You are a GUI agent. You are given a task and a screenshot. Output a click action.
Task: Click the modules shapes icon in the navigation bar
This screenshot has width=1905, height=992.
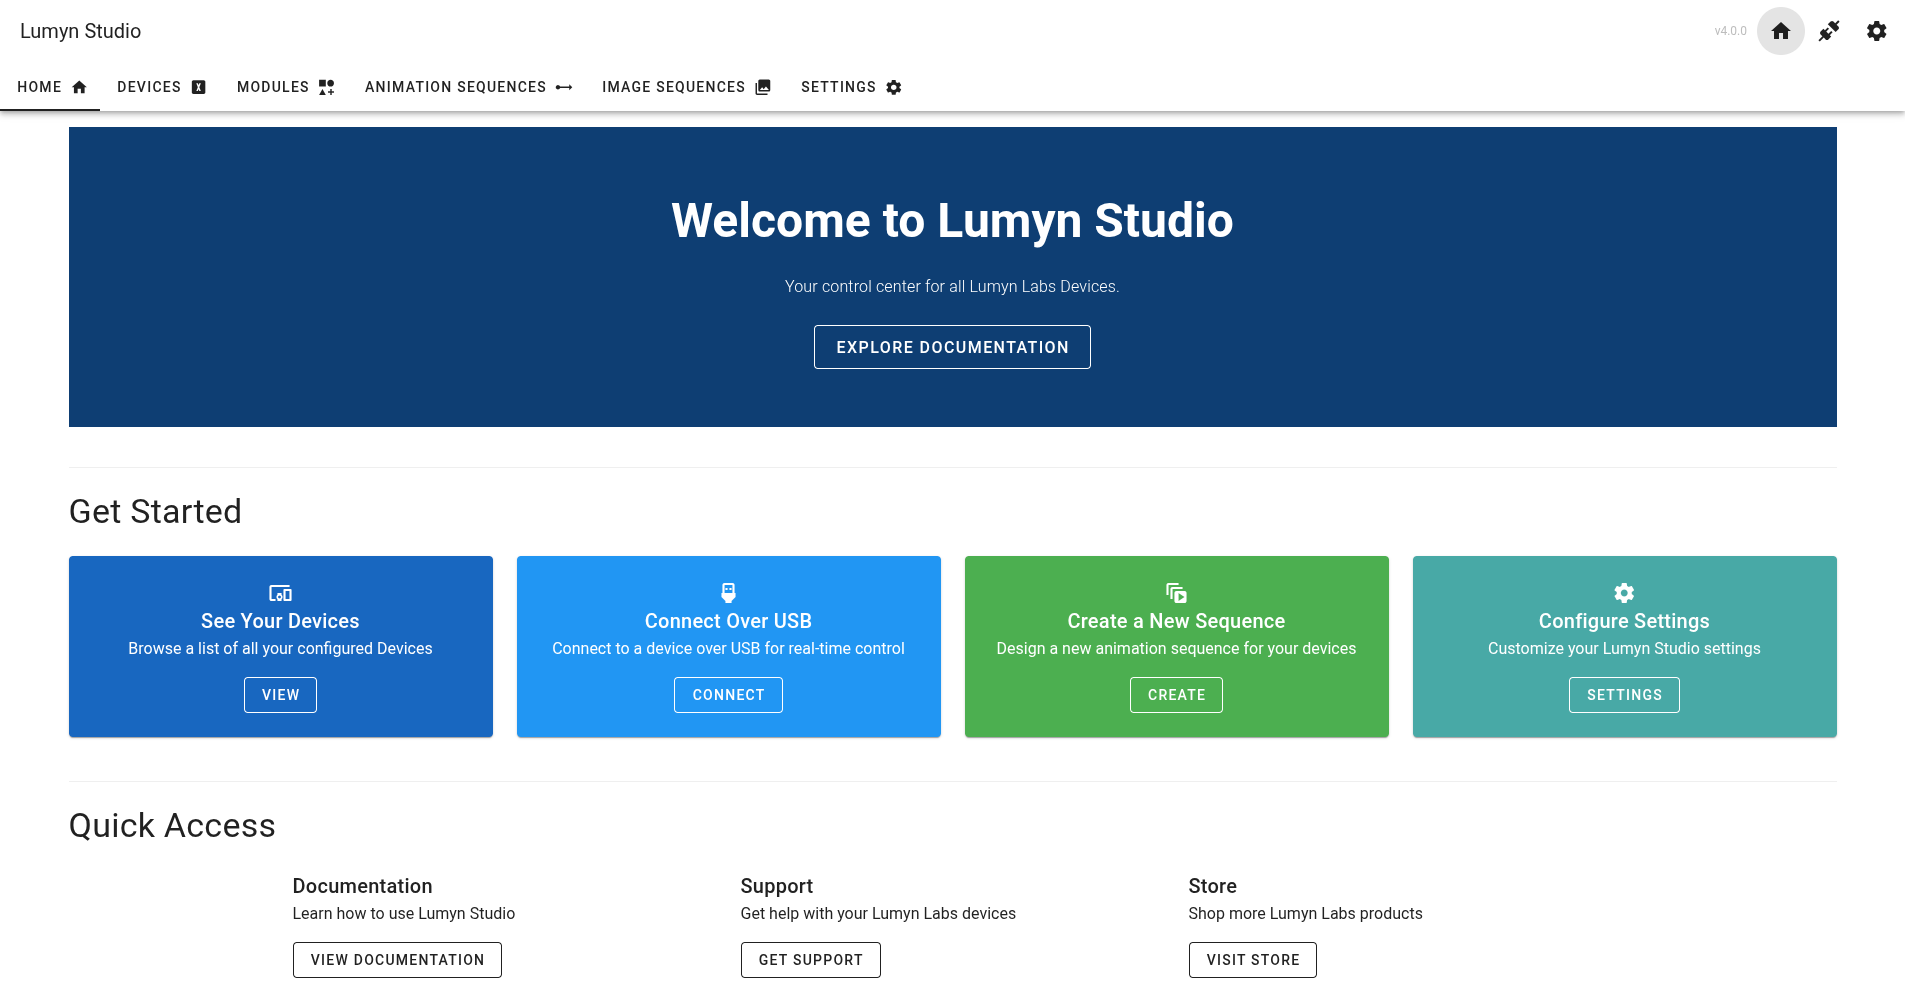tap(326, 87)
